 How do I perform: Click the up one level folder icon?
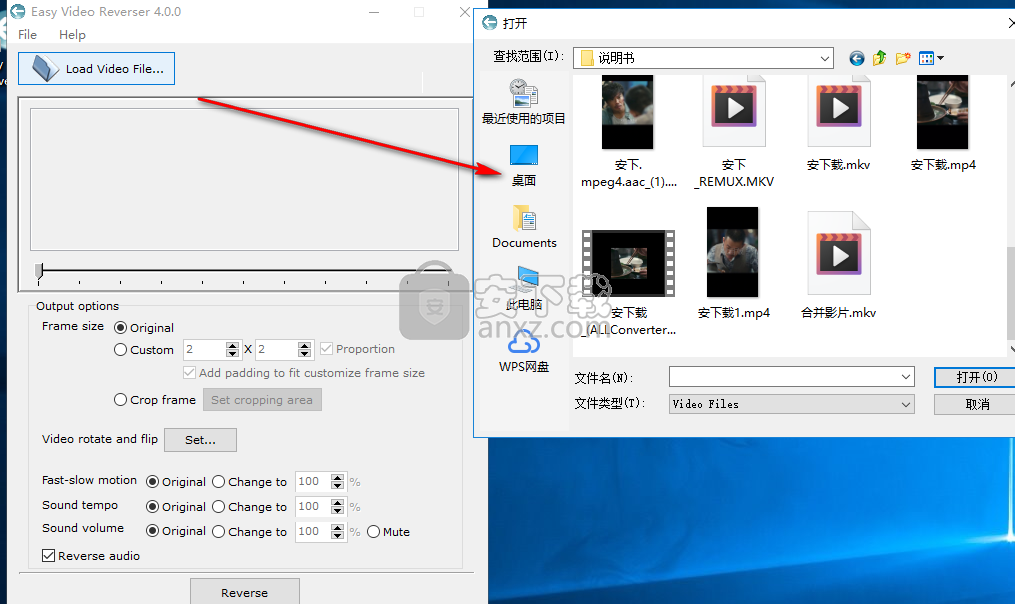[x=879, y=58]
